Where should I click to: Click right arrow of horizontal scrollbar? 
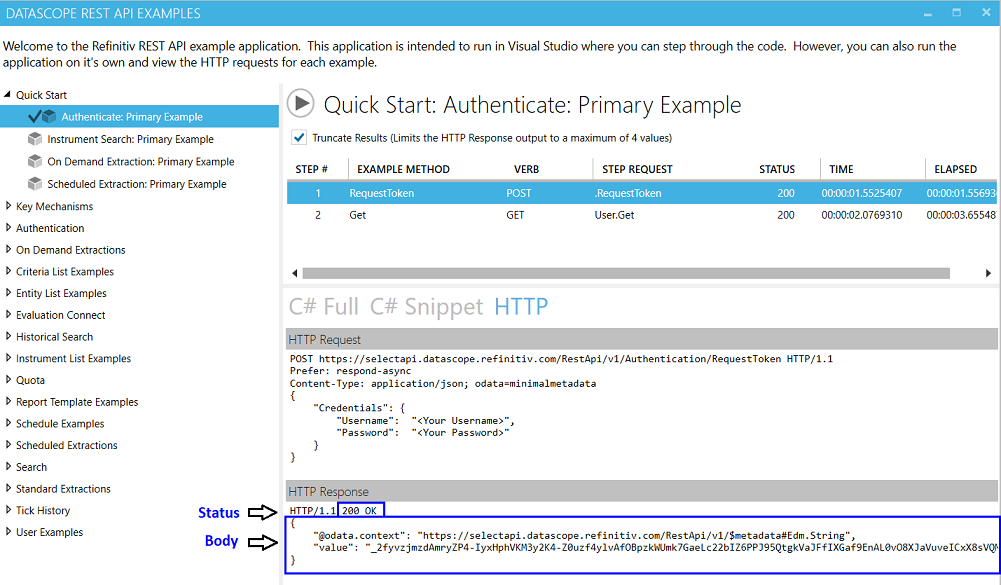[988, 273]
